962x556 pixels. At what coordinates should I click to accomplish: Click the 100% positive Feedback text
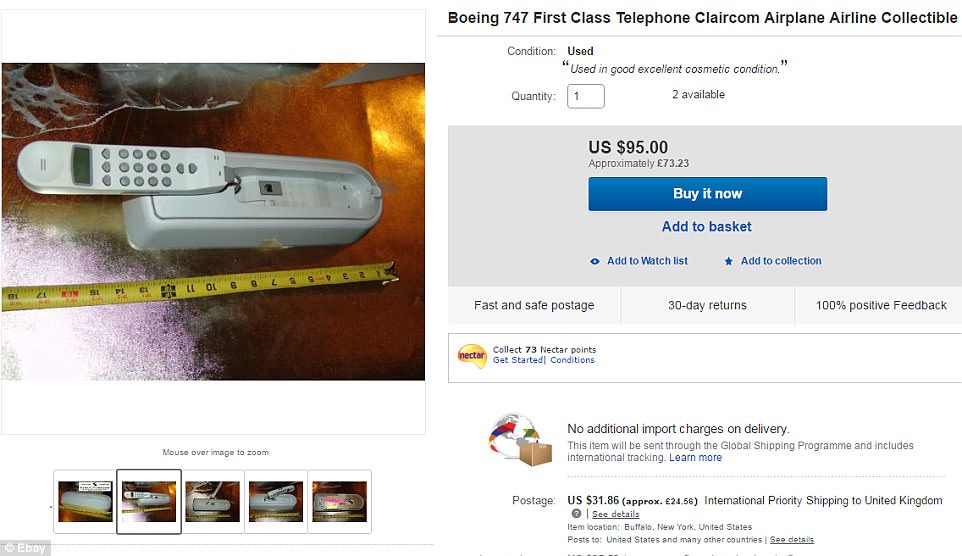[881, 305]
